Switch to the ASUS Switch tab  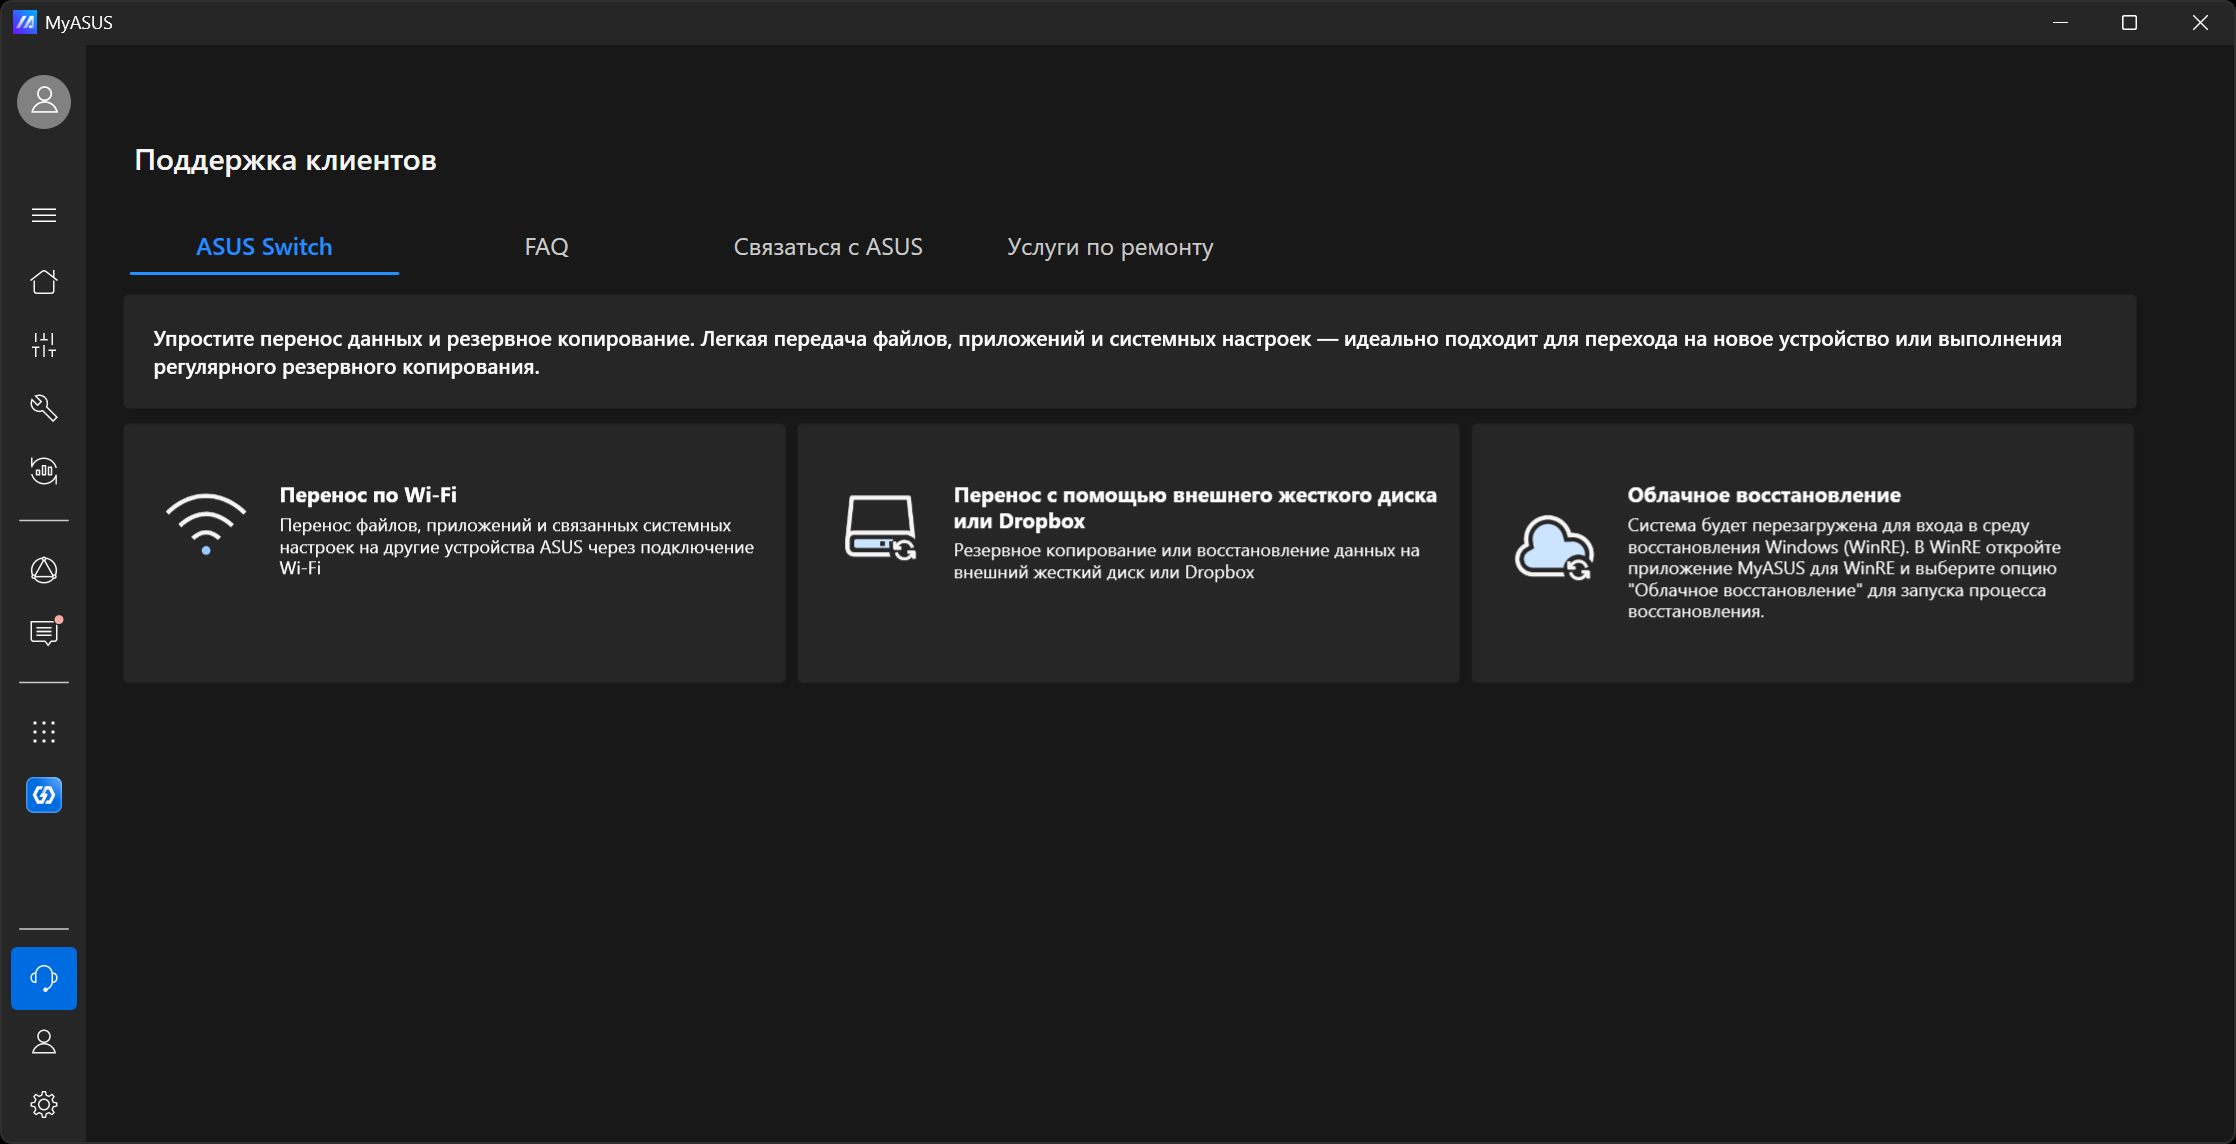click(x=264, y=247)
